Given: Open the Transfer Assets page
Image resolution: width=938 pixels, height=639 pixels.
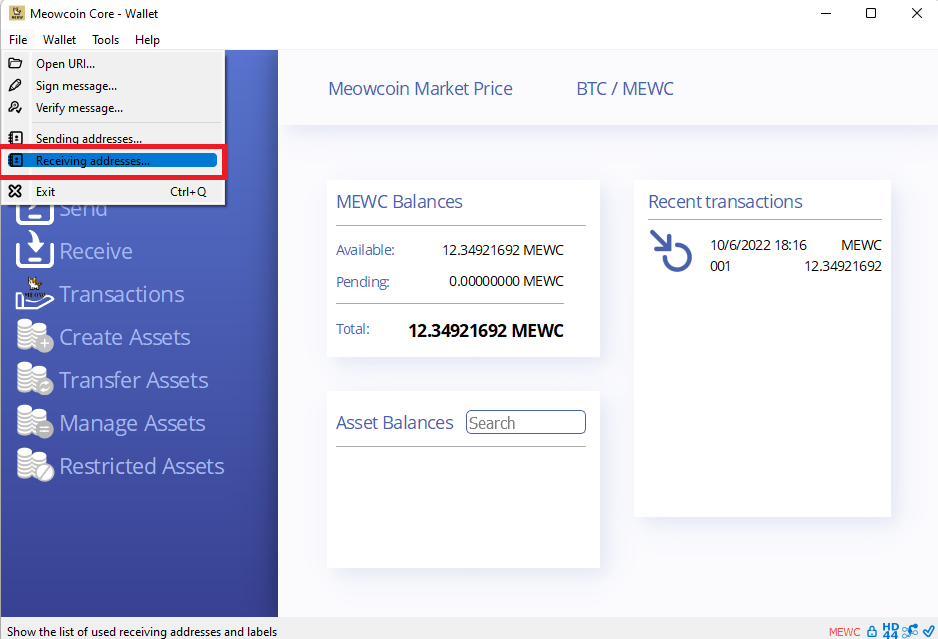Looking at the screenshot, I should pyautogui.click(x=133, y=380).
